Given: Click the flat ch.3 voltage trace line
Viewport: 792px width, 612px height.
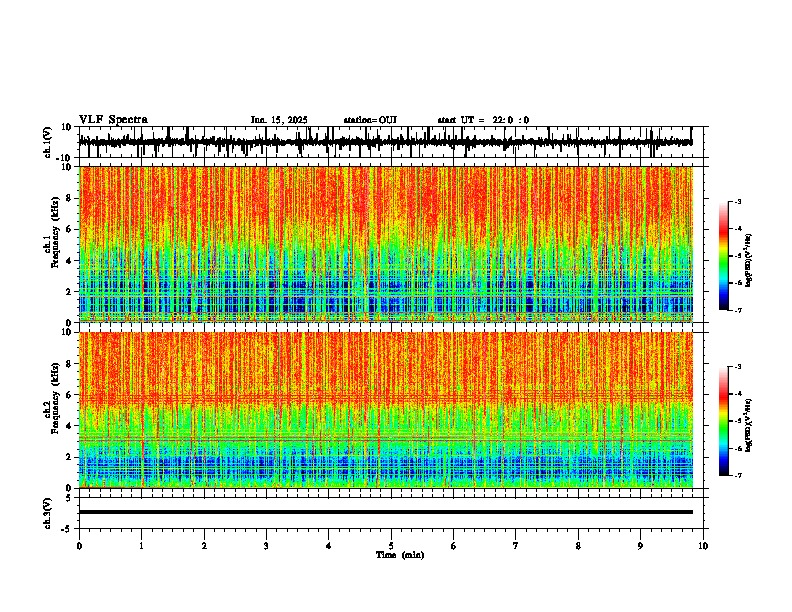Looking at the screenshot, I should (x=386, y=512).
